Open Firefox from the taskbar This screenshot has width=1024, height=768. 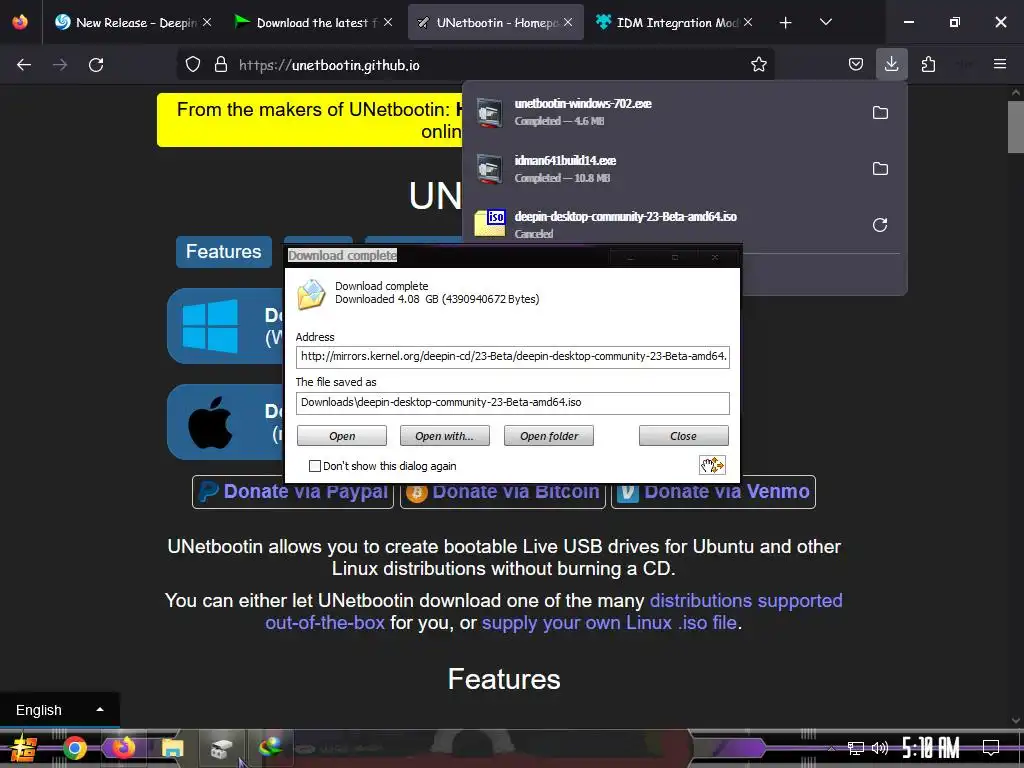pos(122,748)
